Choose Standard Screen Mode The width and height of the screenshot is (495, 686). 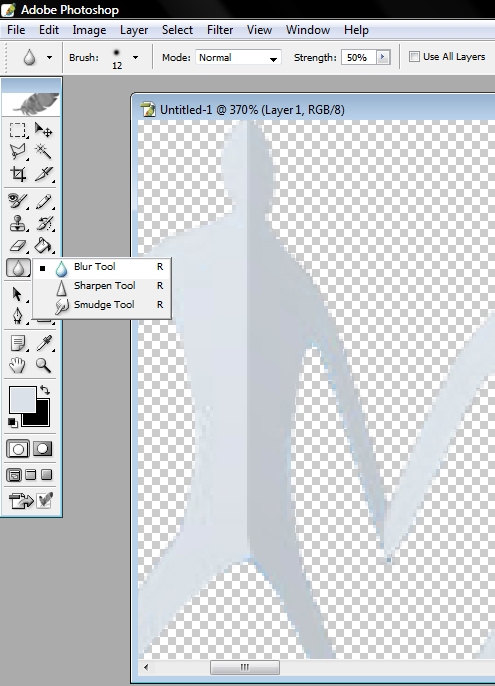point(14,475)
